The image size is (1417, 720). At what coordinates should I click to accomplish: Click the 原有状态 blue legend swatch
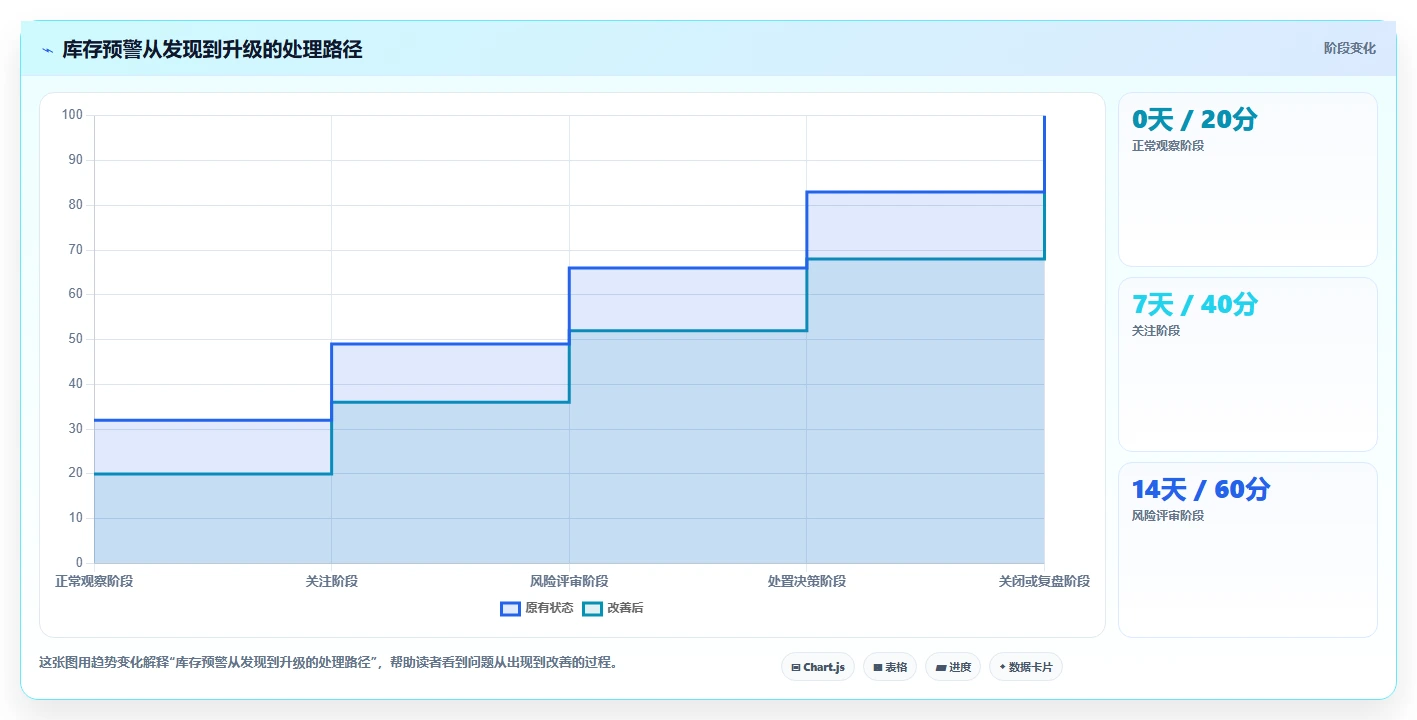(x=510, y=608)
